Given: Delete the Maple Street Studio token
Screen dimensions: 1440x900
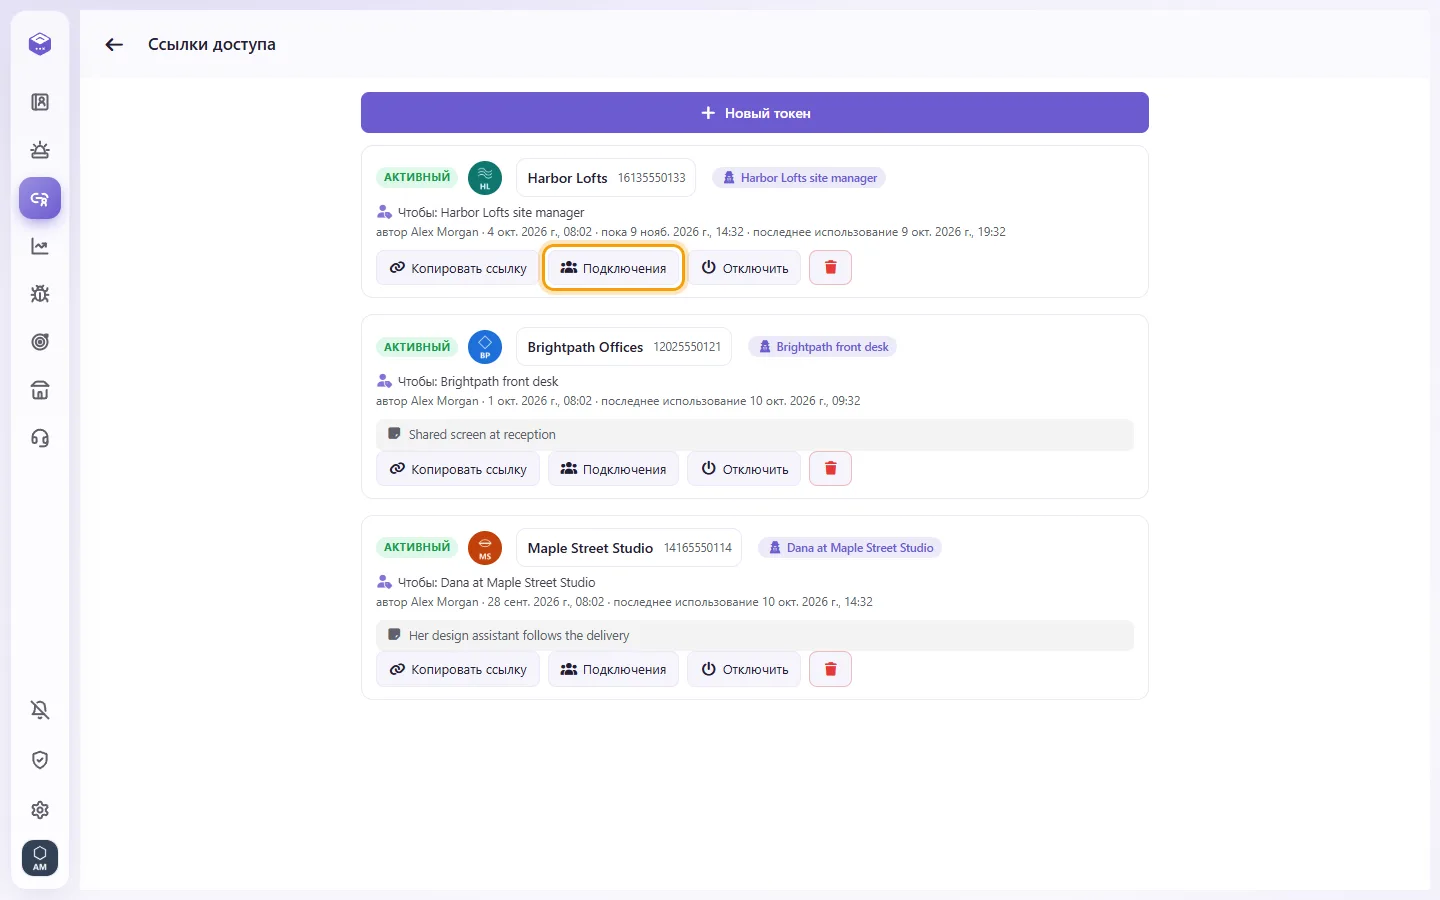Looking at the screenshot, I should (x=830, y=669).
